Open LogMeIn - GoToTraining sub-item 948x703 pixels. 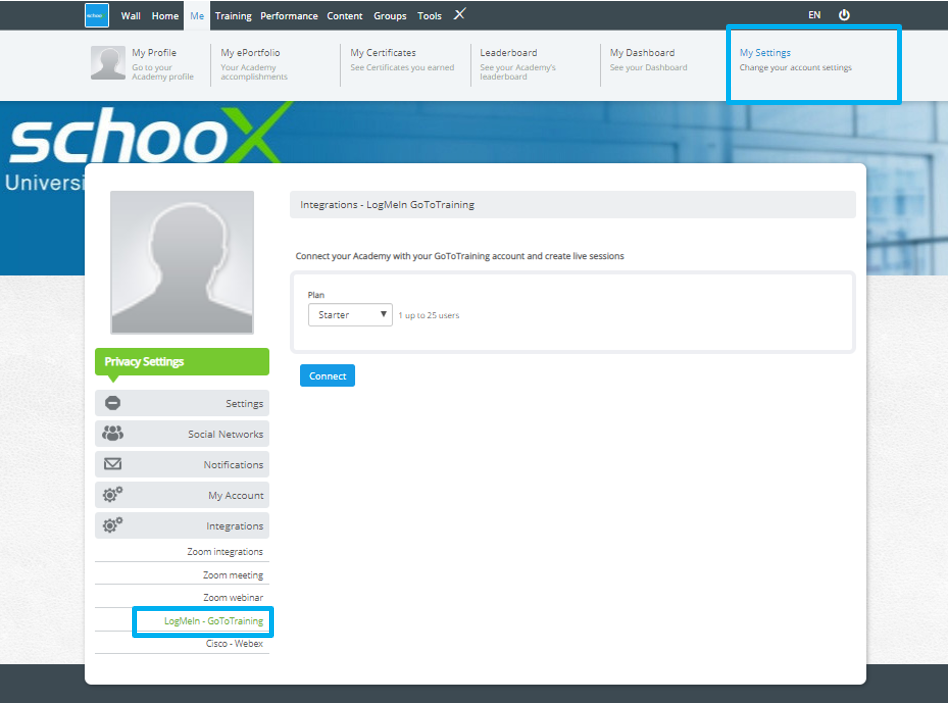coord(213,621)
